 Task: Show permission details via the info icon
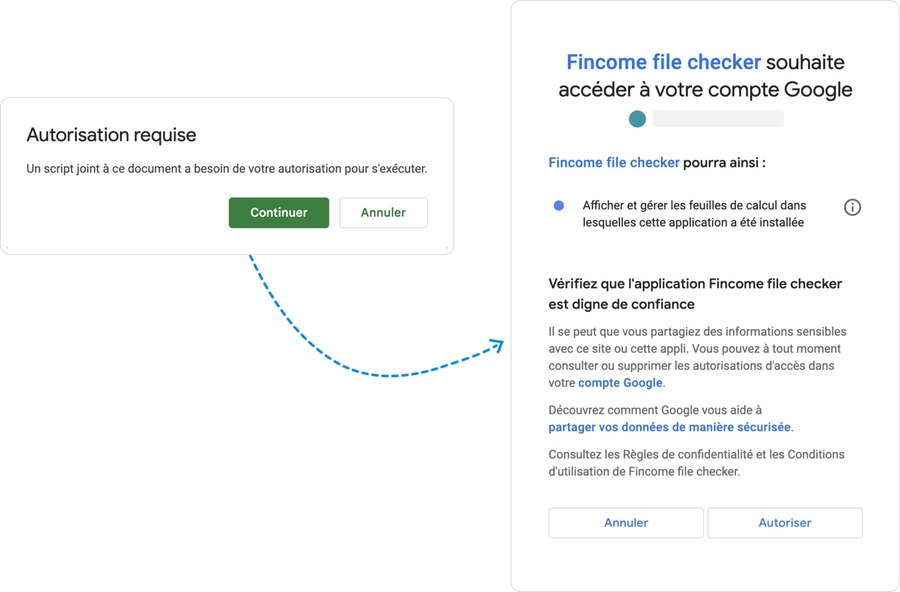(852, 207)
